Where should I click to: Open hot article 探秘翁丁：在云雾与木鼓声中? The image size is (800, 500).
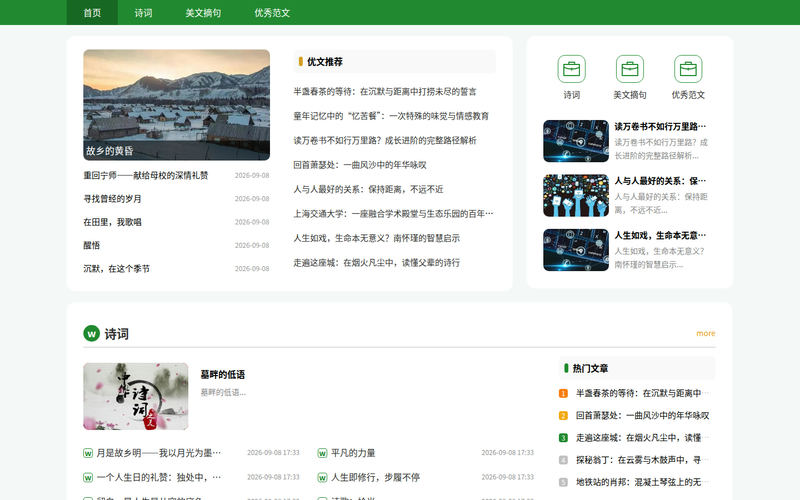tap(642, 460)
